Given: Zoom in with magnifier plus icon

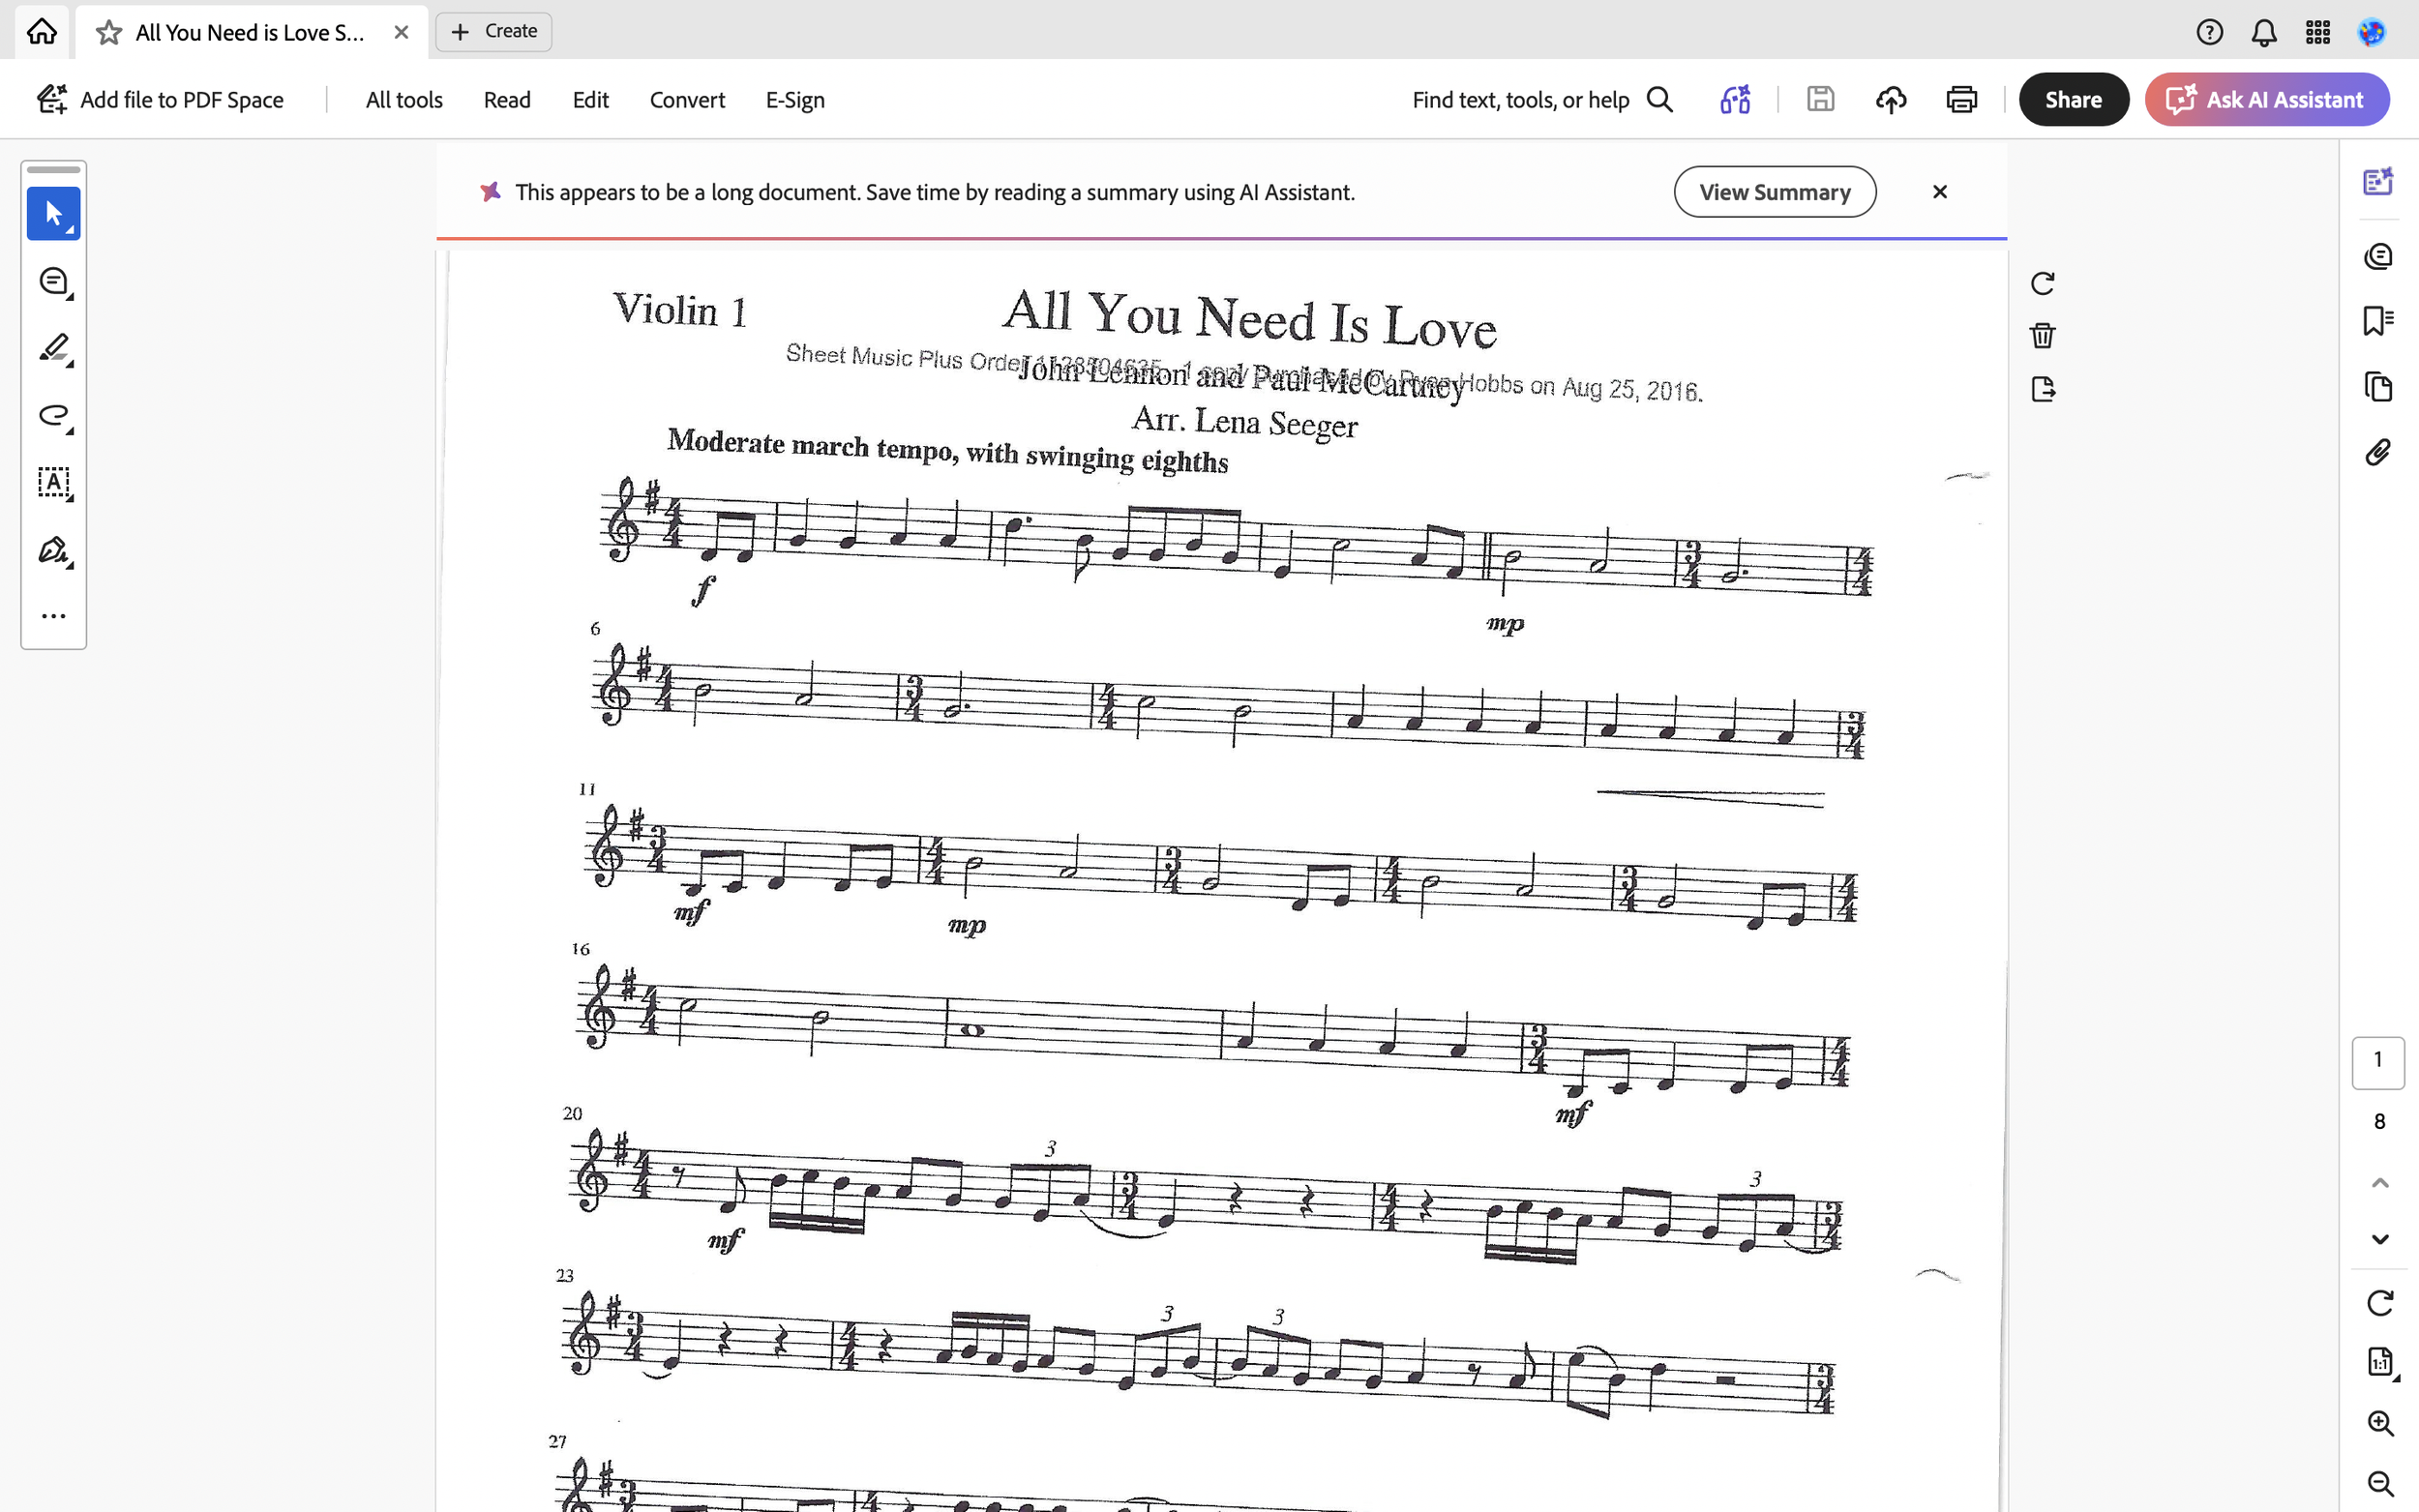Looking at the screenshot, I should [x=2380, y=1423].
